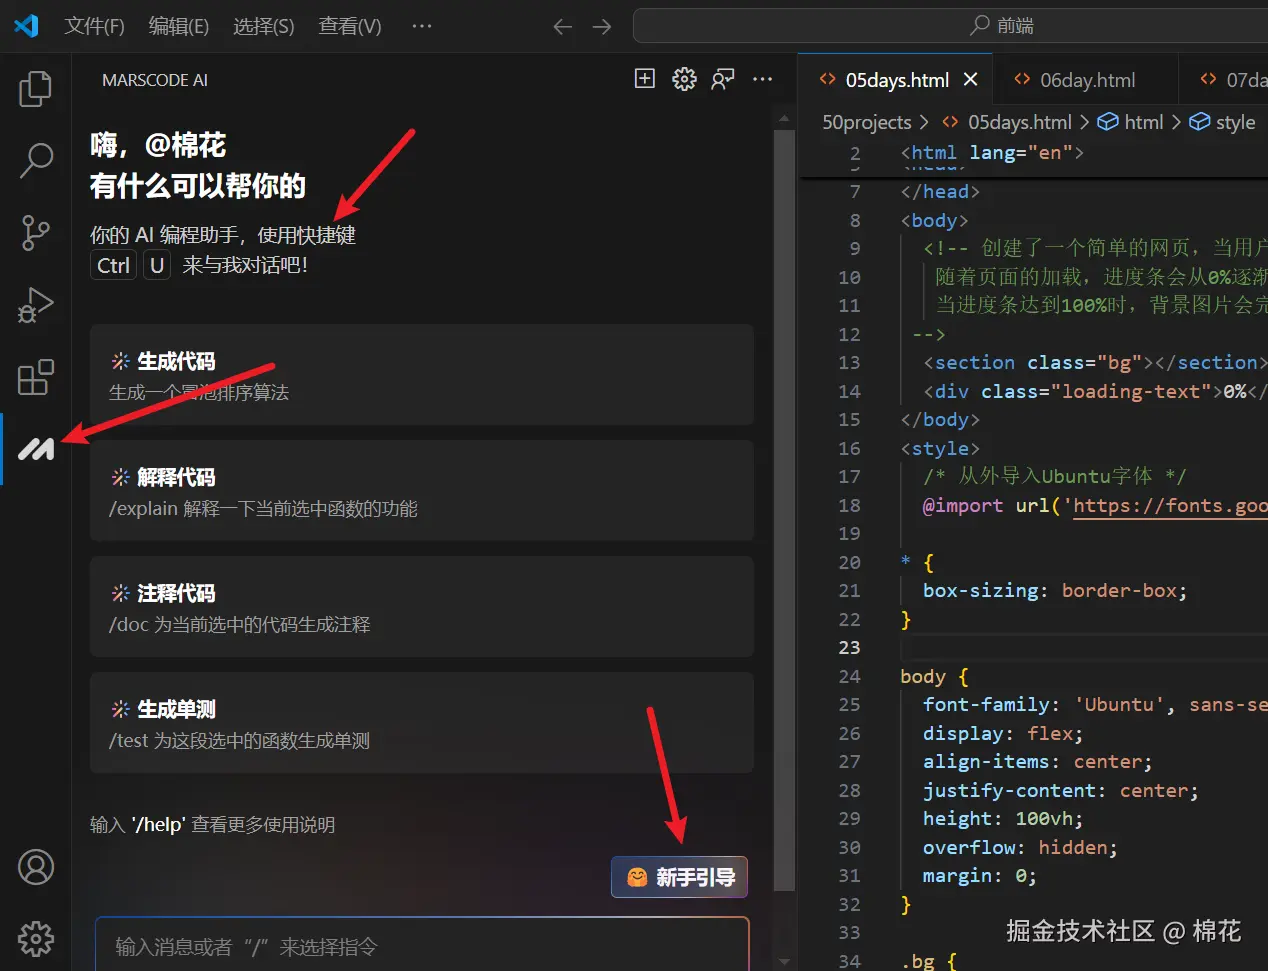The width and height of the screenshot is (1268, 971).
Task: Open the Manage gear at the bottom left
Action: [x=36, y=938]
